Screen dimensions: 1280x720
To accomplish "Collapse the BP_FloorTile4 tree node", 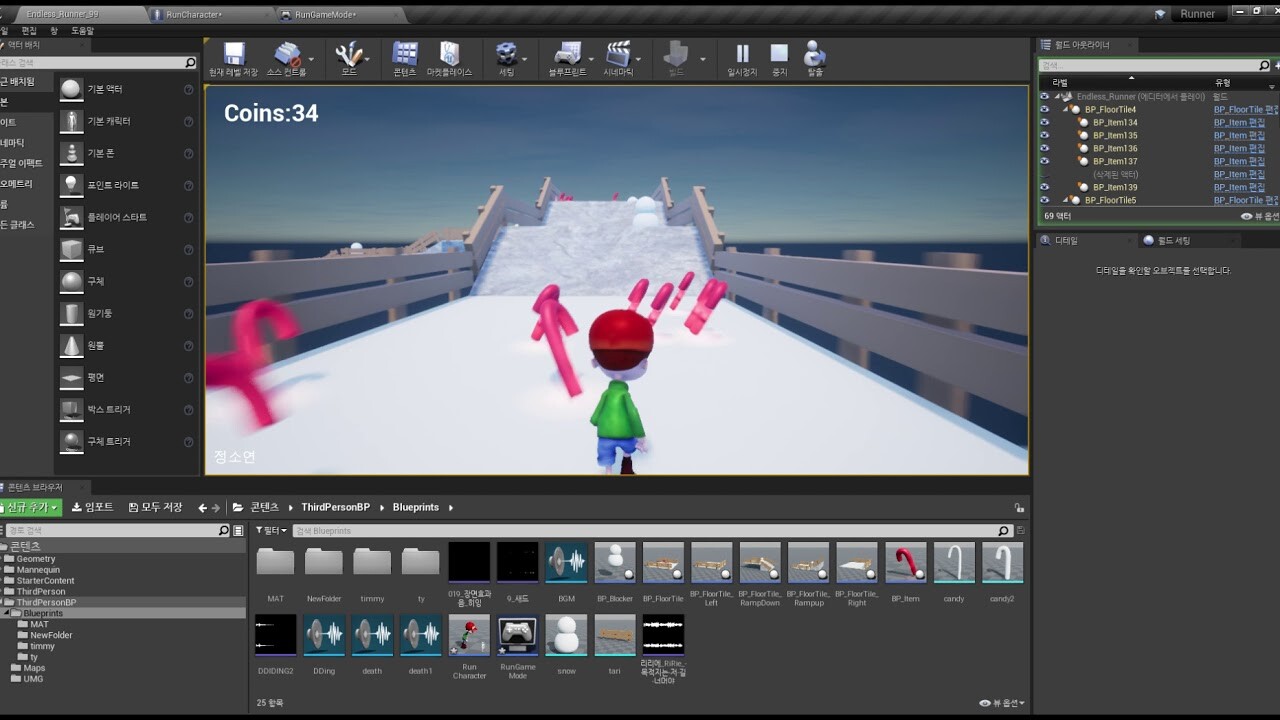I will tap(1067, 110).
